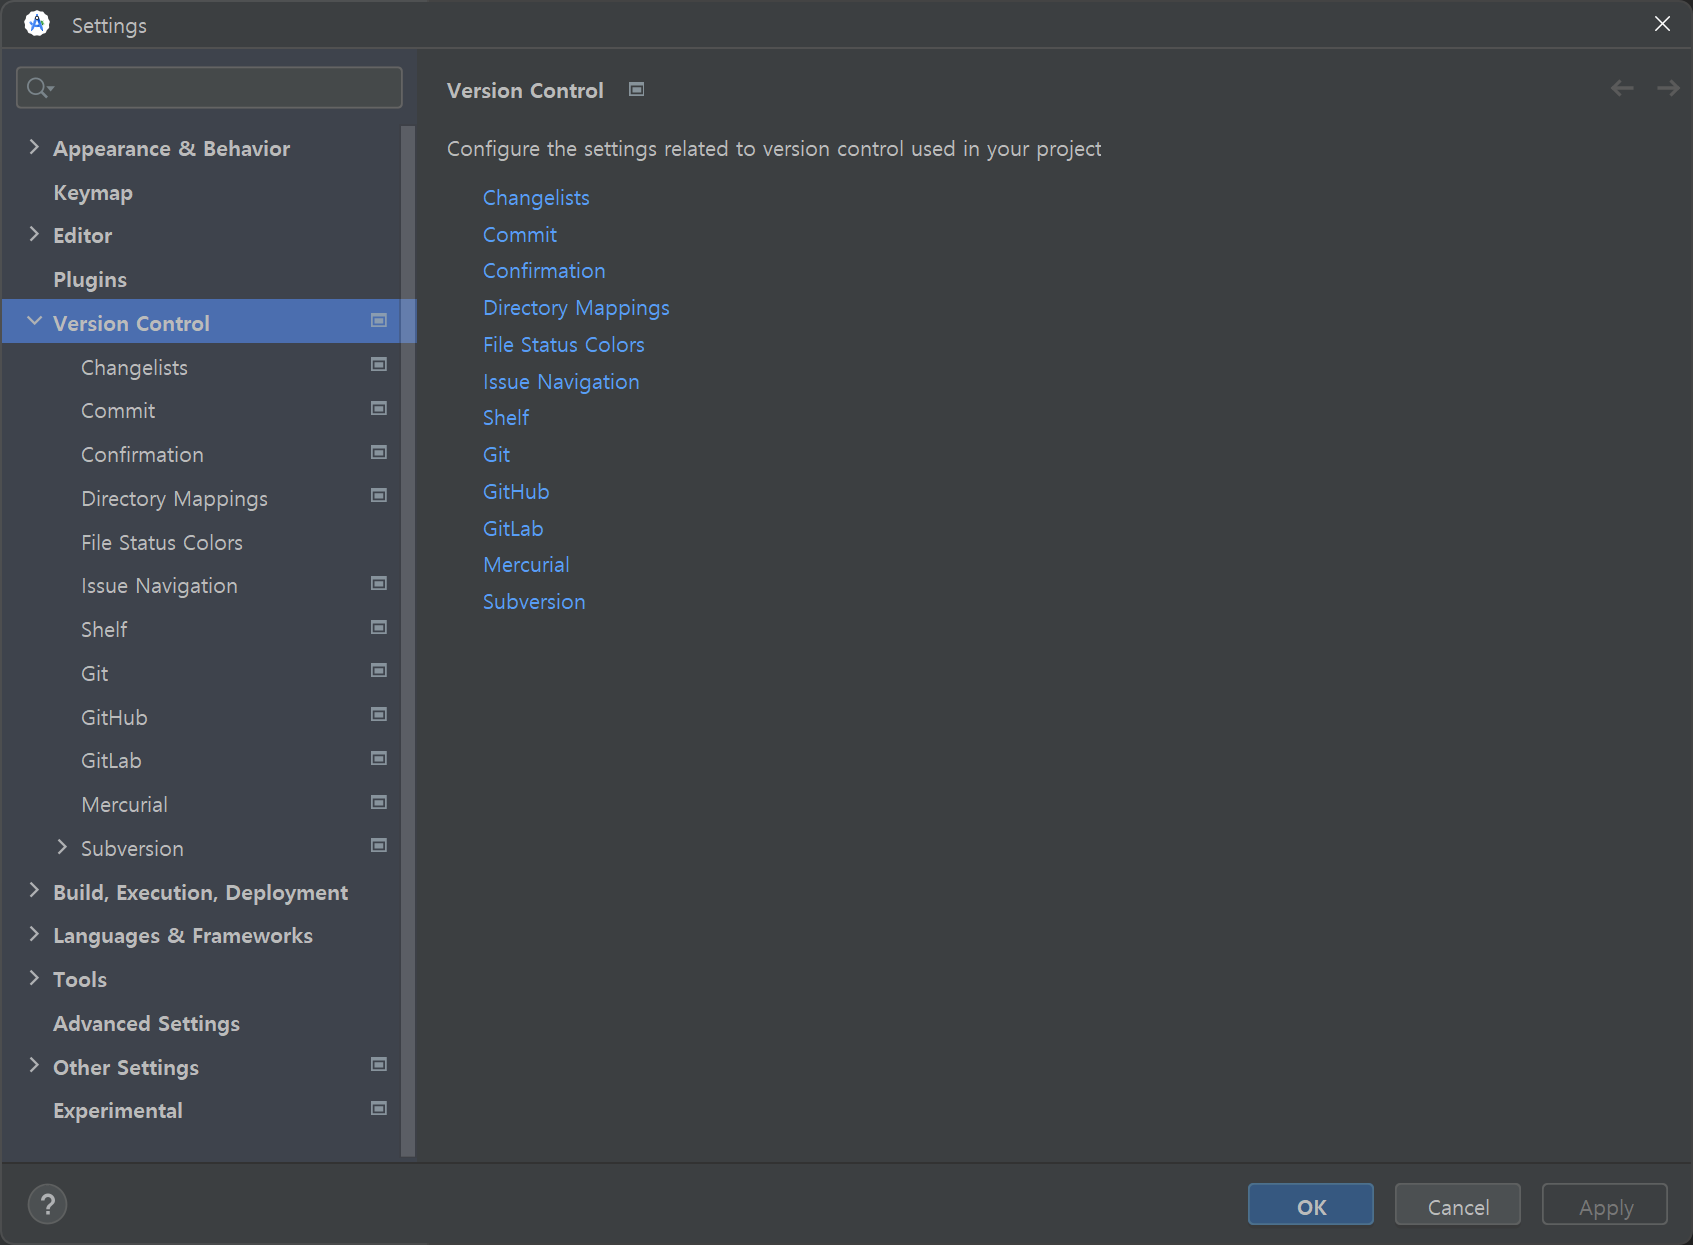Select Experimental in settings tree
Viewport: 1693px width, 1245px height.
coord(117,1110)
